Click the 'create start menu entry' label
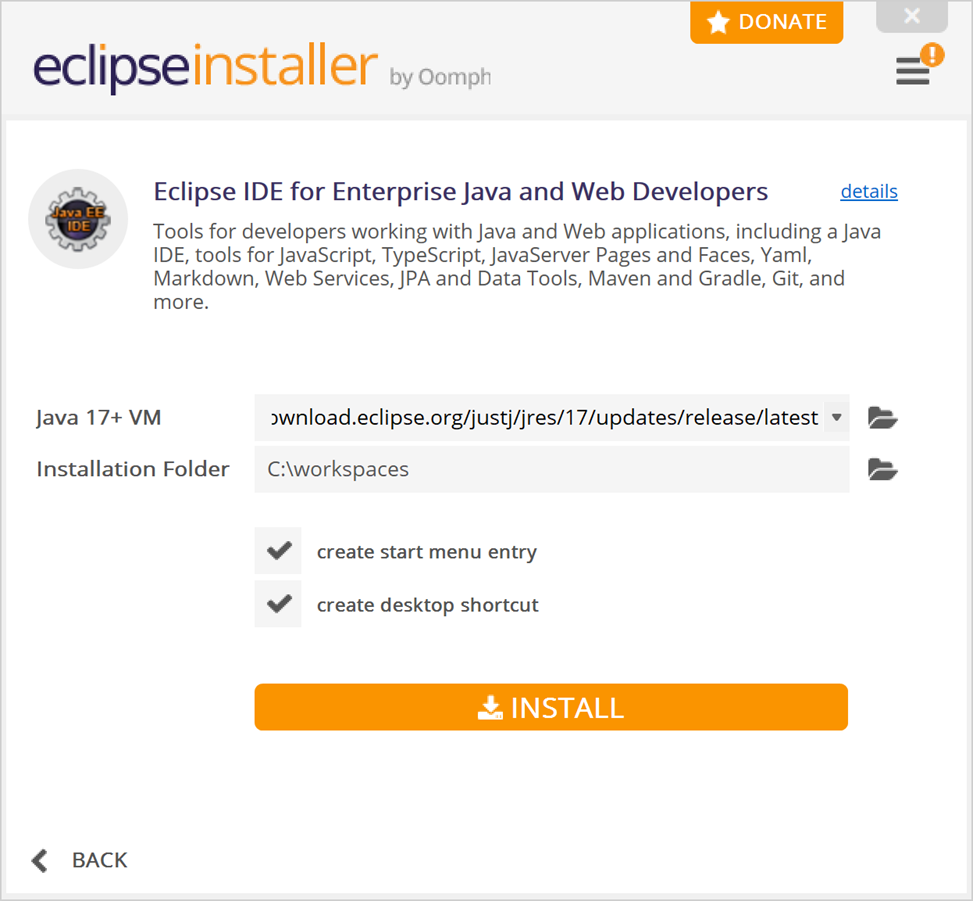This screenshot has width=973, height=901. pyautogui.click(x=426, y=552)
